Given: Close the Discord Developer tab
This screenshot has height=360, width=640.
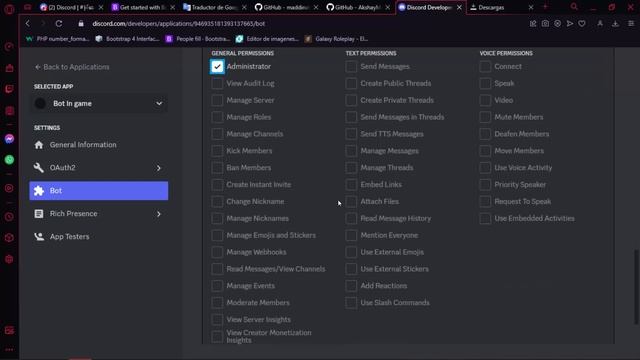Looking at the screenshot, I should point(459,7).
